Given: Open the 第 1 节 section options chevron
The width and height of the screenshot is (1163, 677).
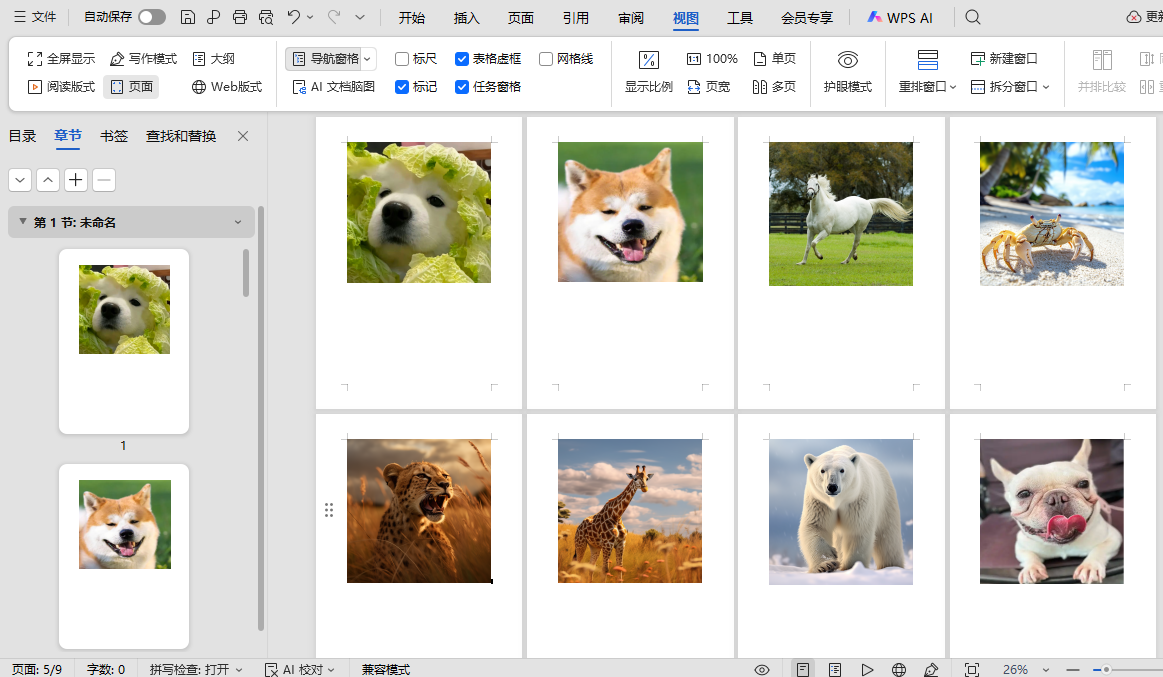Looking at the screenshot, I should 238,222.
